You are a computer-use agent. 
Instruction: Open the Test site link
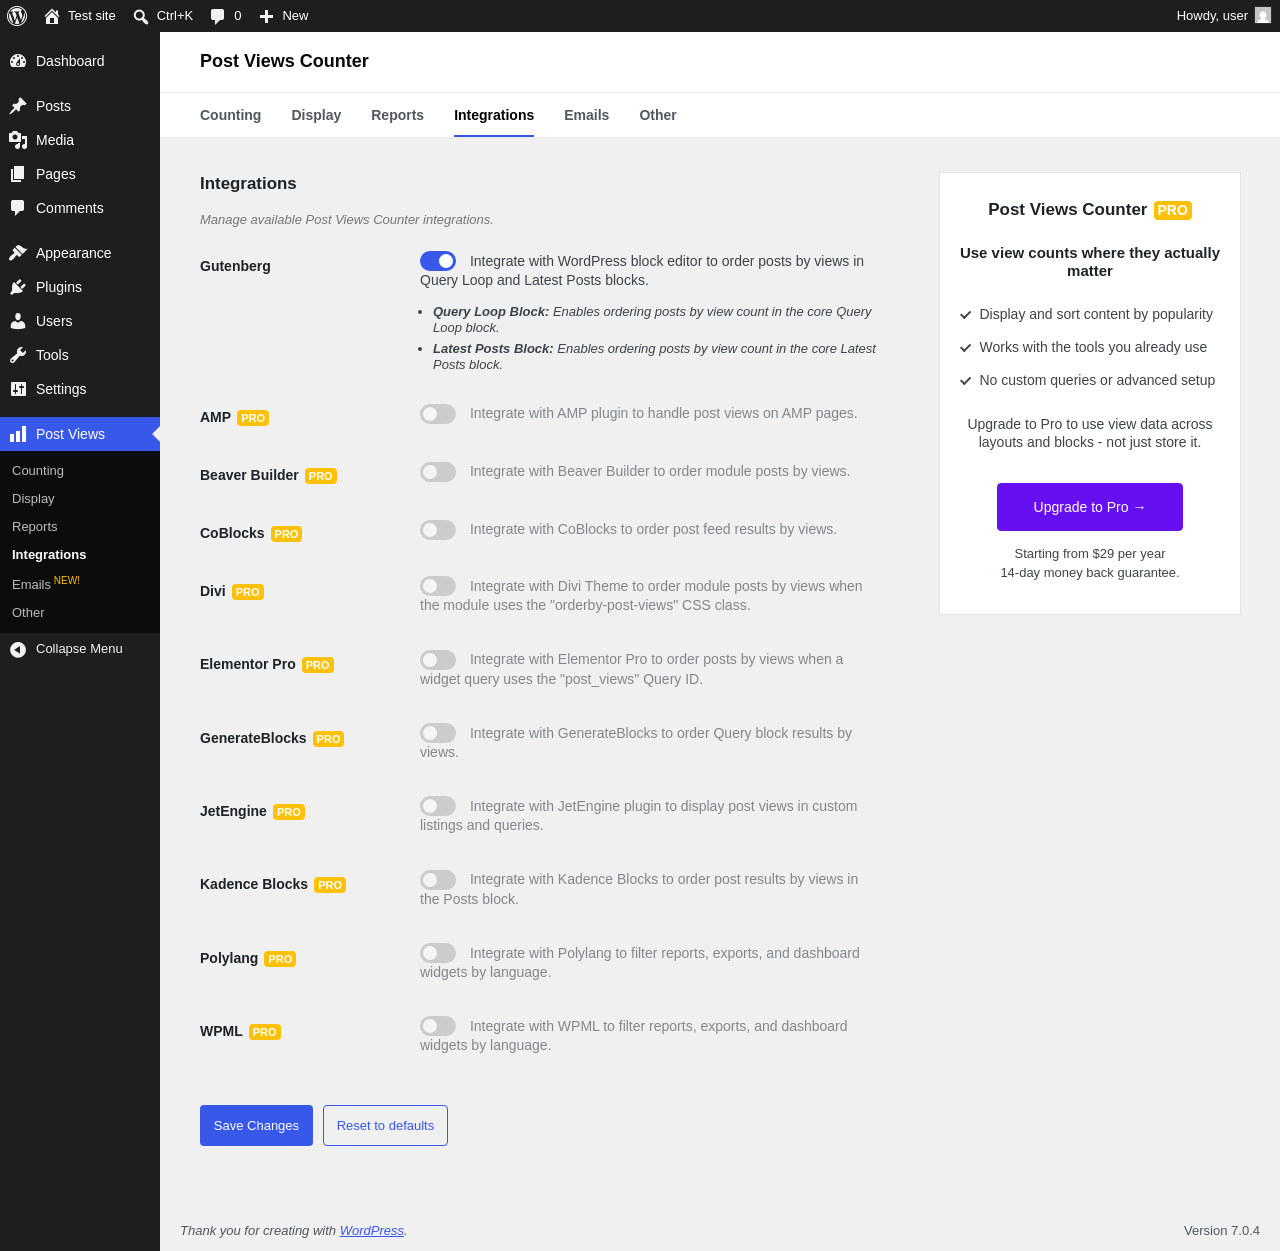pyautogui.click(x=80, y=16)
